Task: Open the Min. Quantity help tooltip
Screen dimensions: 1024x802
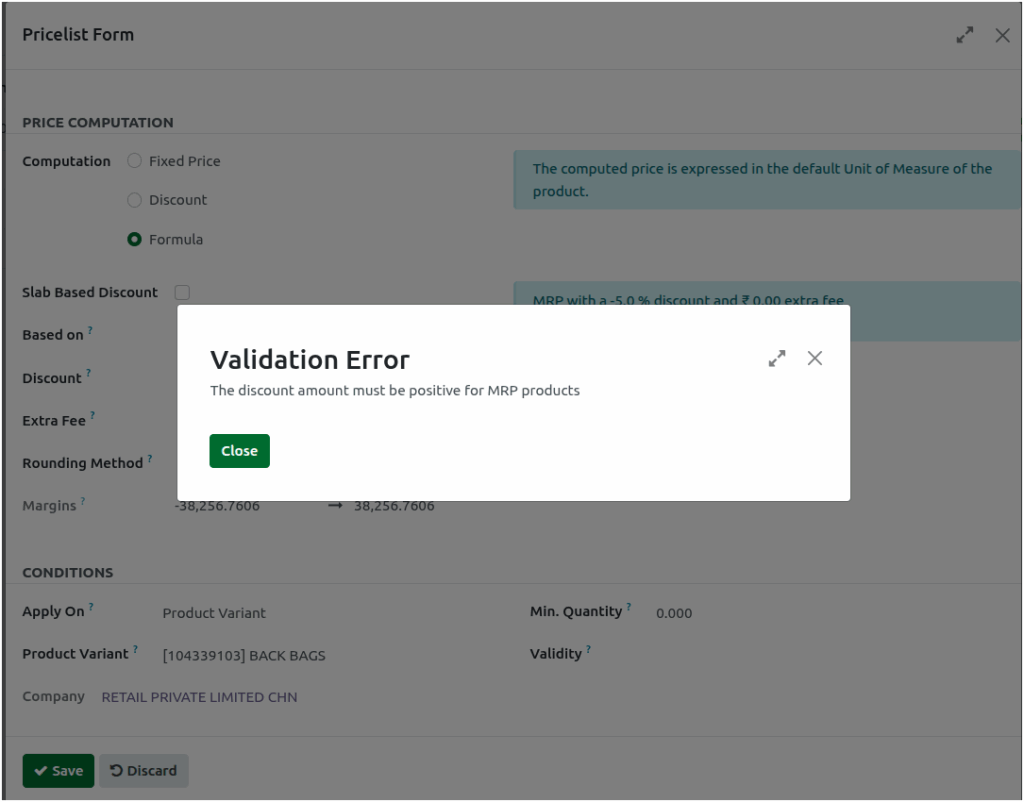Action: (628, 604)
